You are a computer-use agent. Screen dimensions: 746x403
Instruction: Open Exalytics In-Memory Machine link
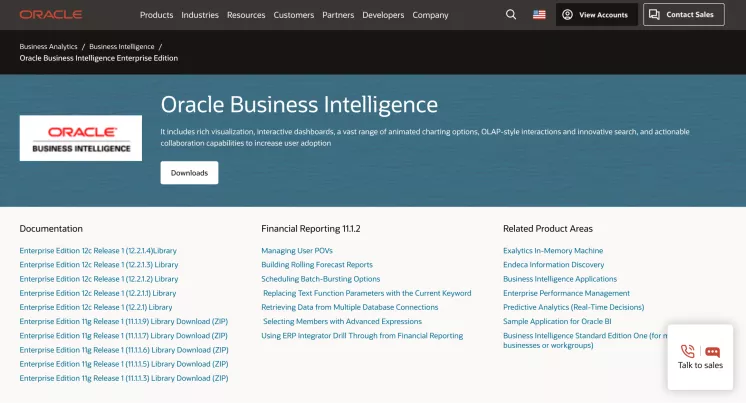coord(553,250)
